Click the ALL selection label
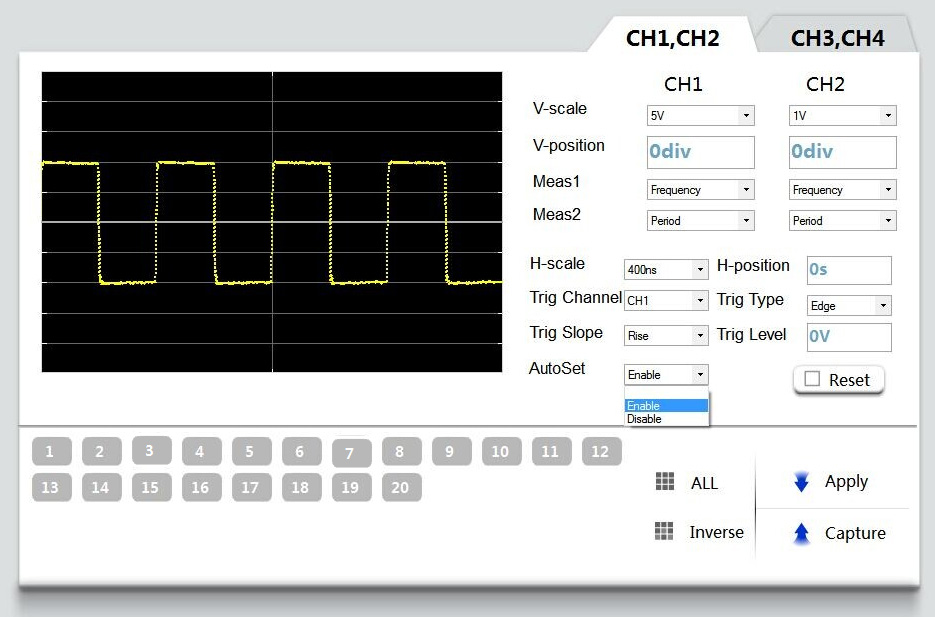The height and width of the screenshot is (617, 935). tap(704, 483)
